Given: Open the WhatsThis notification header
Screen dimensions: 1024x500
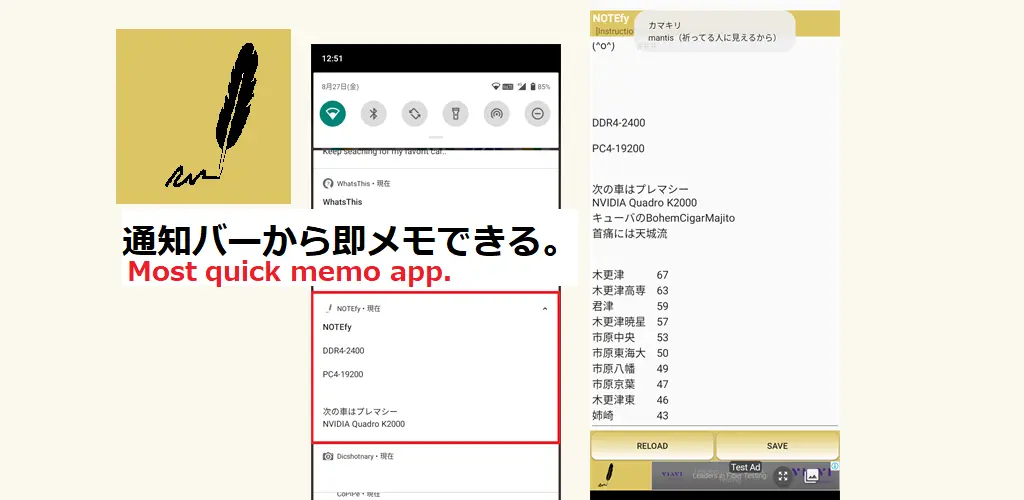Looking at the screenshot, I should click(357, 183).
